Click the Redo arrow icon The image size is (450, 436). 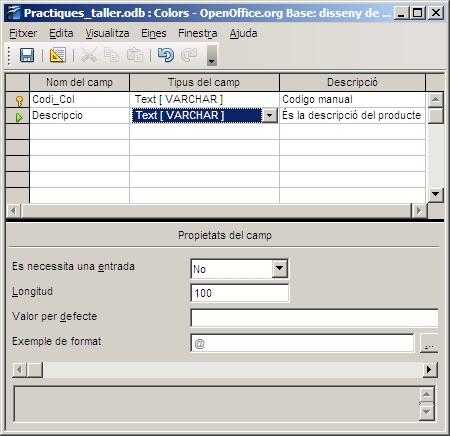click(189, 55)
